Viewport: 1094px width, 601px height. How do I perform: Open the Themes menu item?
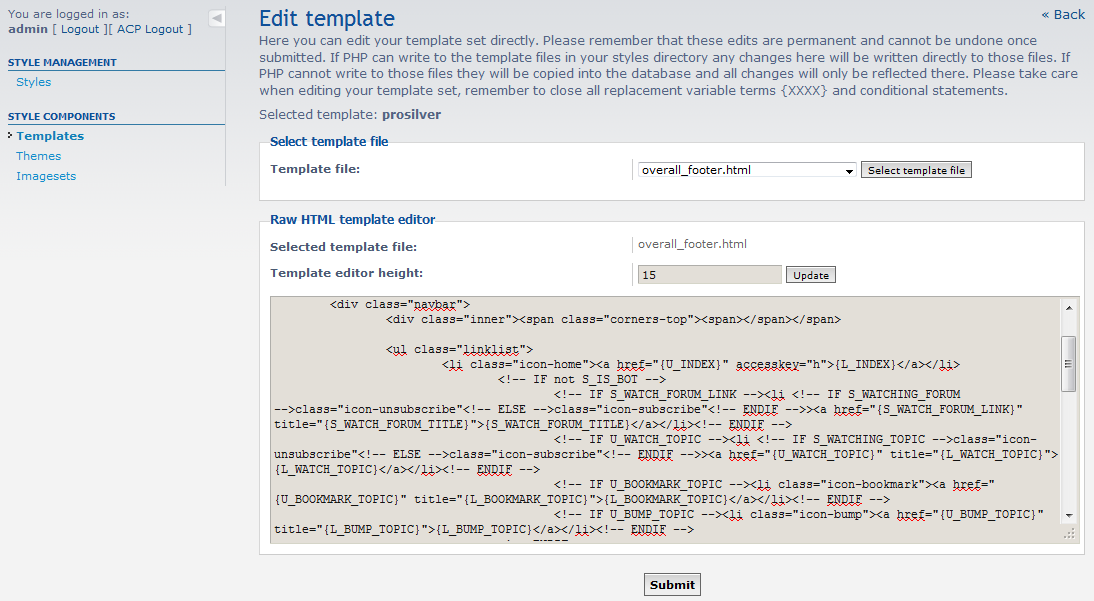38,156
